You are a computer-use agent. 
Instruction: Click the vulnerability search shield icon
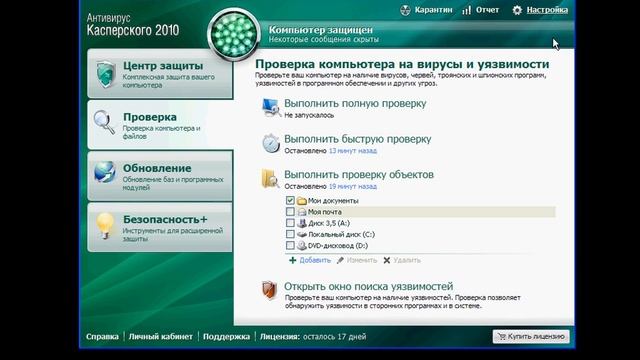click(x=269, y=290)
